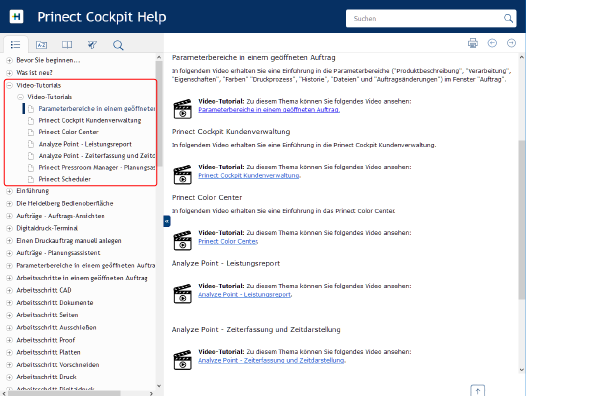Click page icon beside Analyze Point - Leistungsreport
The height and width of the screenshot is (396, 605).
31,144
